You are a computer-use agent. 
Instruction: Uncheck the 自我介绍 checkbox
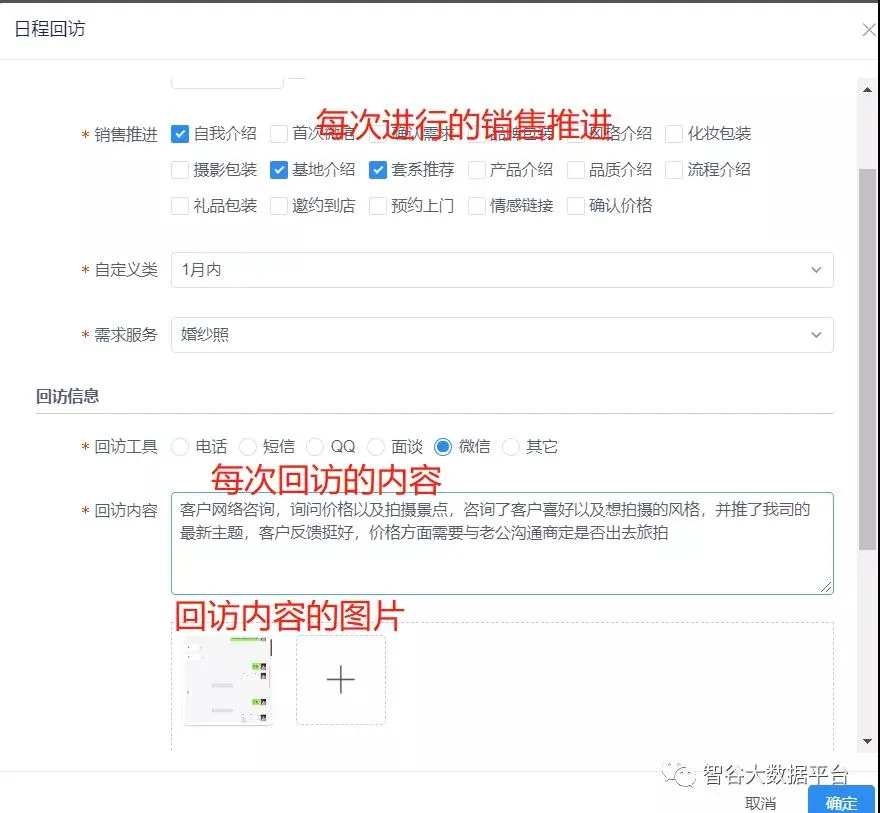[180, 134]
